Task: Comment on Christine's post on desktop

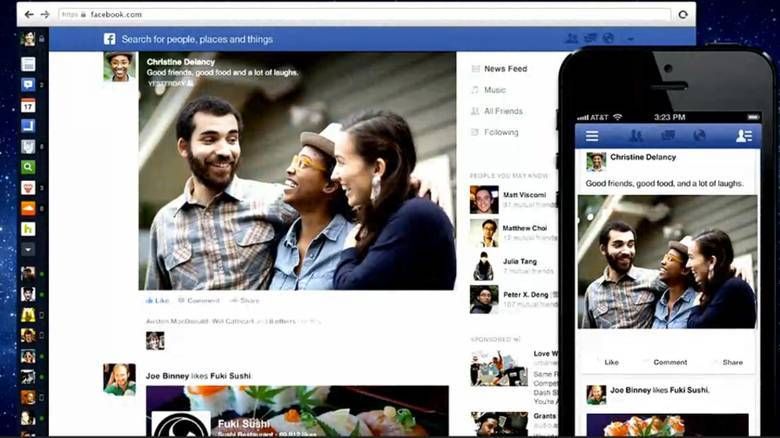Action: [199, 301]
